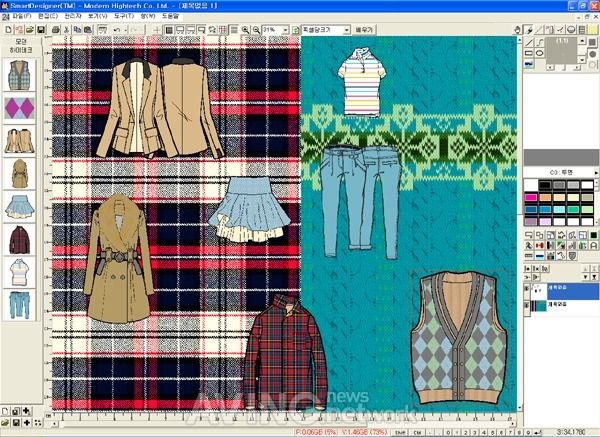The width and height of the screenshot is (600, 437).
Task: Open the View (V) menu
Action: (98, 16)
